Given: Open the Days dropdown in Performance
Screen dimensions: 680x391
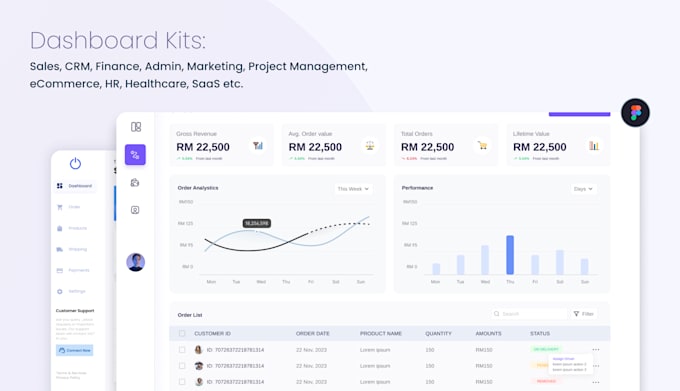Looking at the screenshot, I should (583, 189).
